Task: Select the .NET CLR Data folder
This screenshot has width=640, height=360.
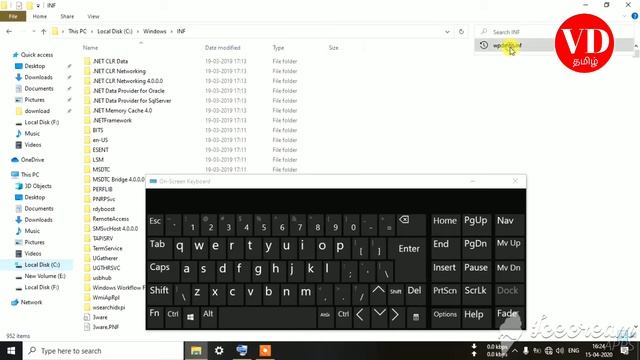Action: click(x=110, y=61)
